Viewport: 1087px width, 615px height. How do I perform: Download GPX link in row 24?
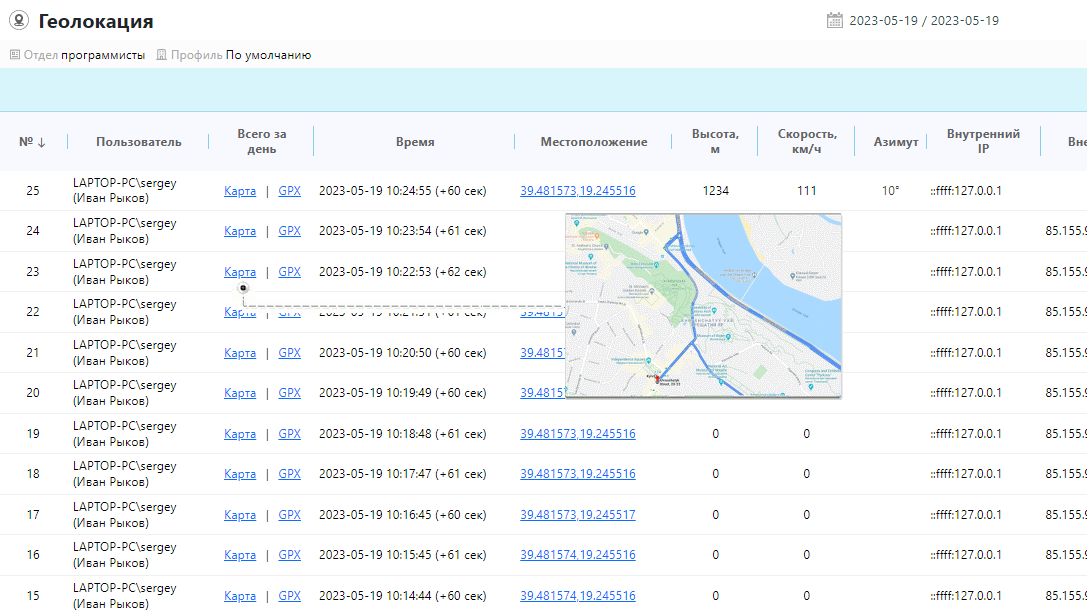click(289, 231)
